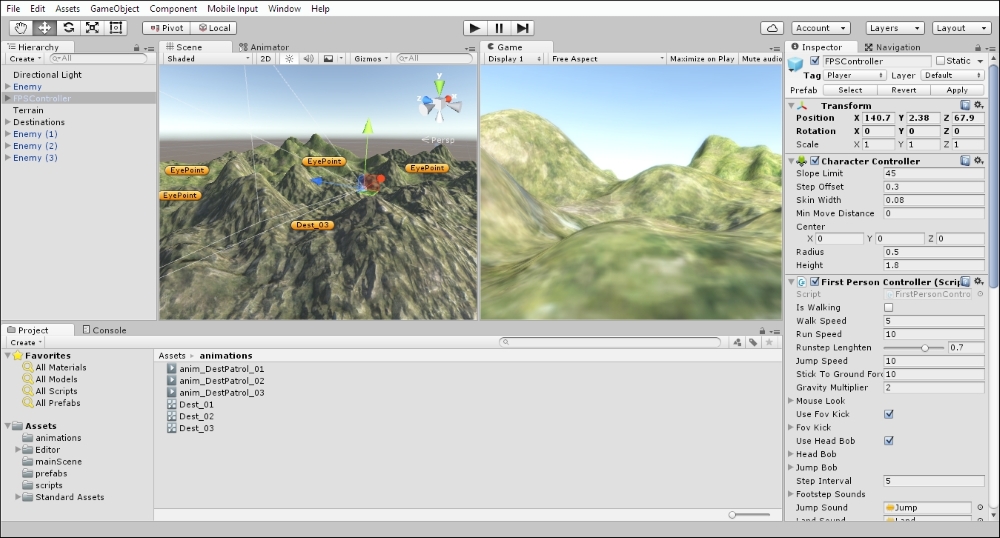Filter project search by type
This screenshot has height=538, width=1000.
[x=738, y=342]
